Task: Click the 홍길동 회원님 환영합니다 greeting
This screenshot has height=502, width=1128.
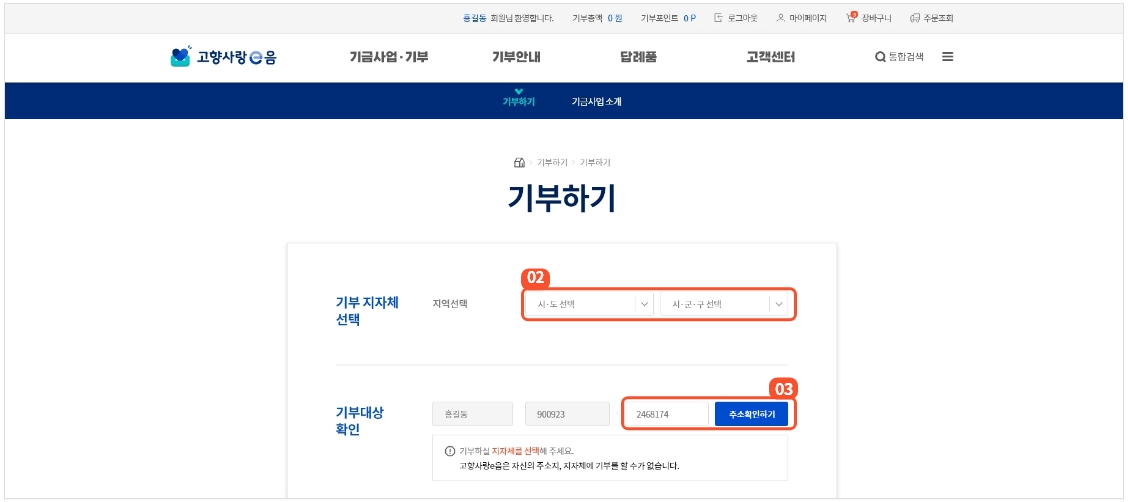Action: point(509,18)
